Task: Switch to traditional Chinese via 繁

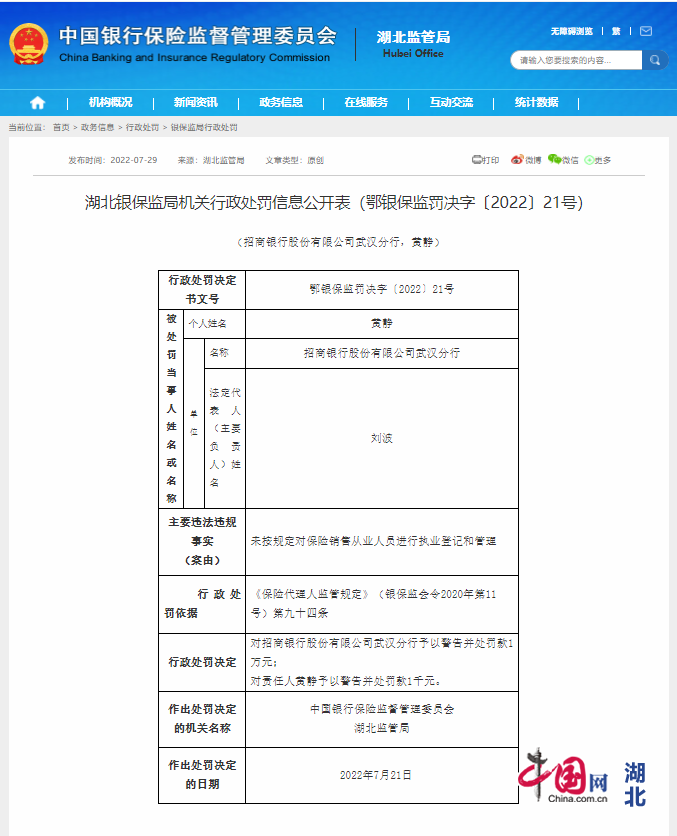Action: click(616, 31)
